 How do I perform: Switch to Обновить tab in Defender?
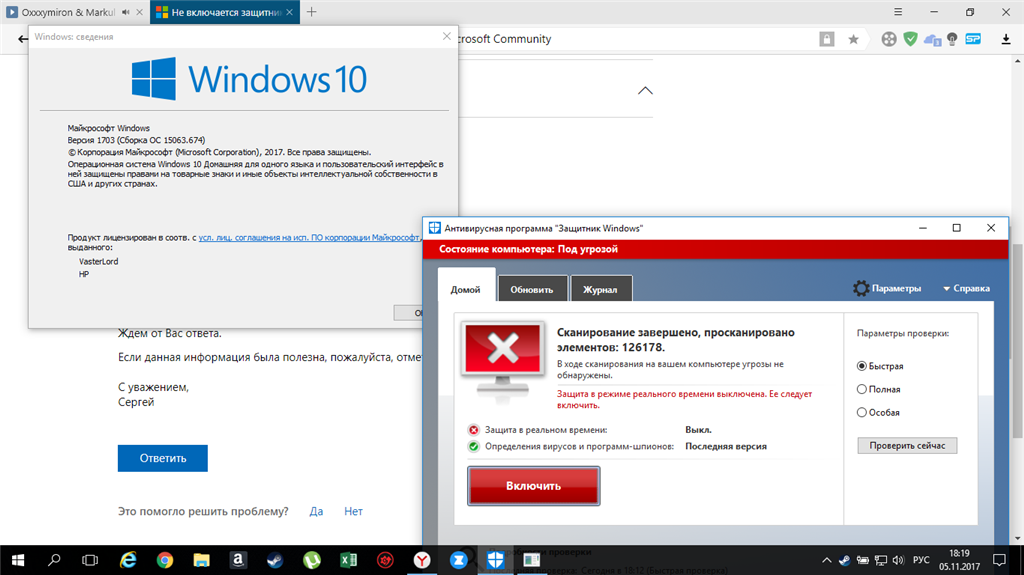coord(532,289)
